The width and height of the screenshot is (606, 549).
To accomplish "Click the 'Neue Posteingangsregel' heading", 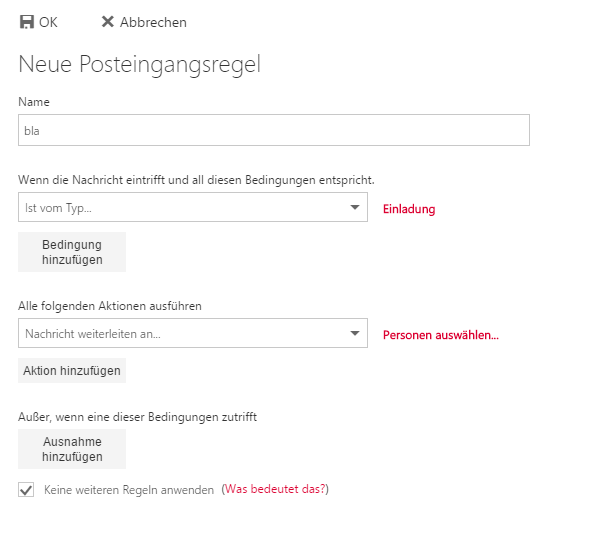I will tap(139, 65).
